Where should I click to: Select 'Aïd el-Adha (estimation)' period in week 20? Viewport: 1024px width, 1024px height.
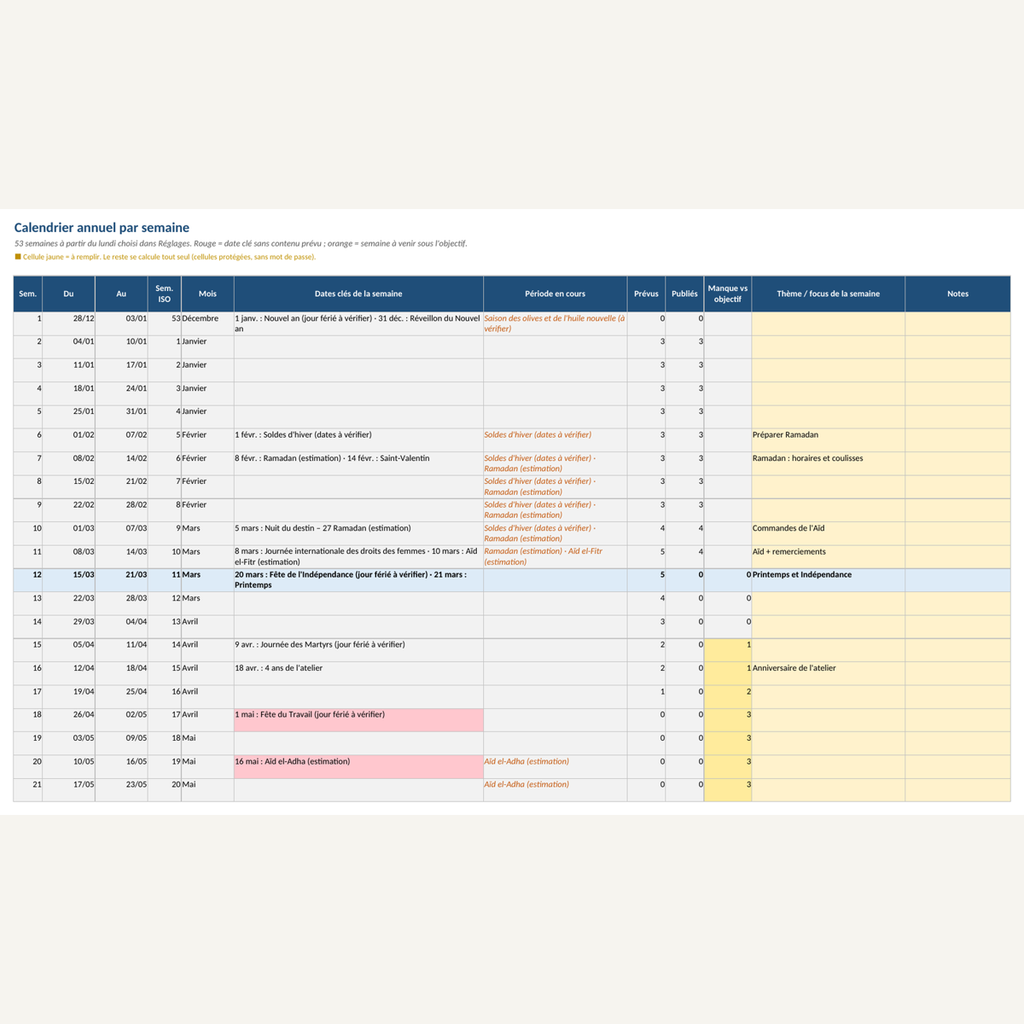pos(555,767)
